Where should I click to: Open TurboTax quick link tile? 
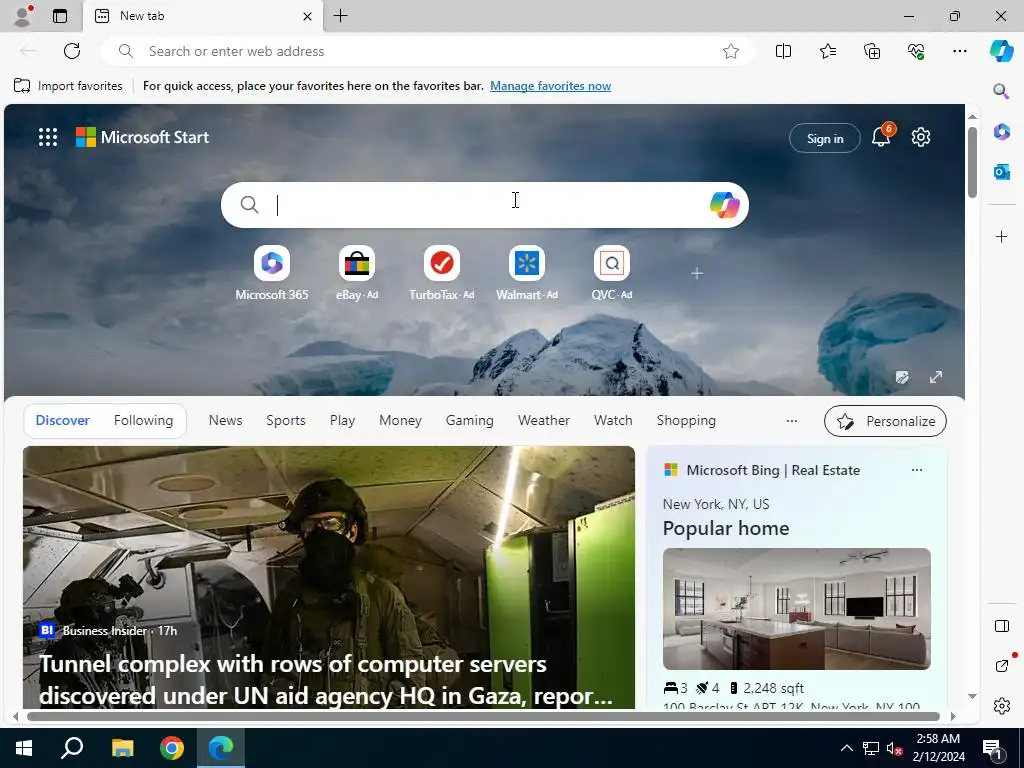coord(441,273)
